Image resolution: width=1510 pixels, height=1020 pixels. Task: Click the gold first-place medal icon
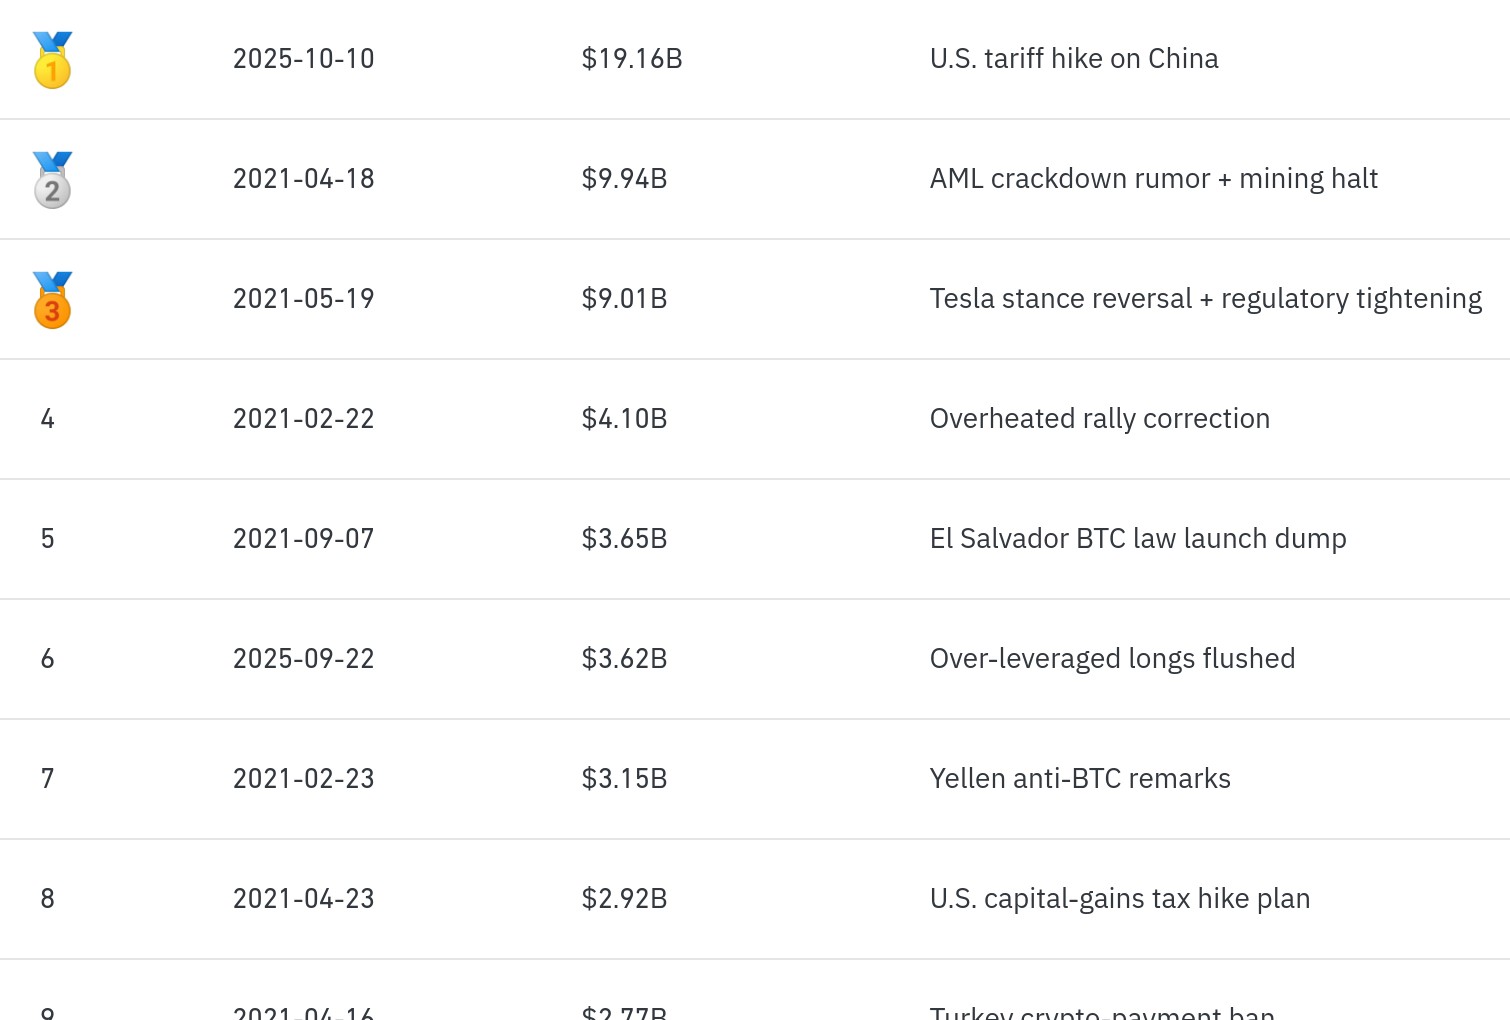52,60
